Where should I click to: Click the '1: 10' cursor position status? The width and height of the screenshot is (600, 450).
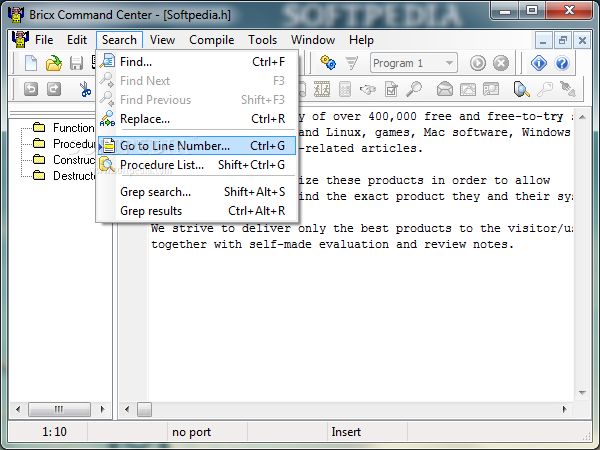point(54,432)
